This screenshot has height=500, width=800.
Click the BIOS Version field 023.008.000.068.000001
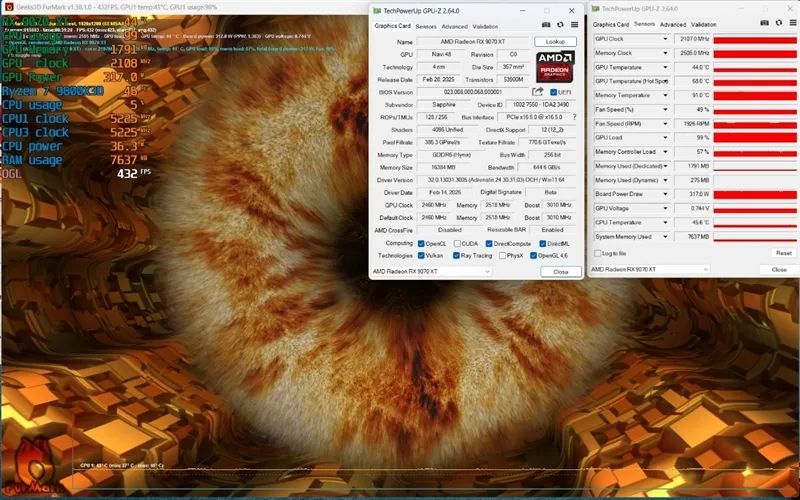(x=473, y=92)
